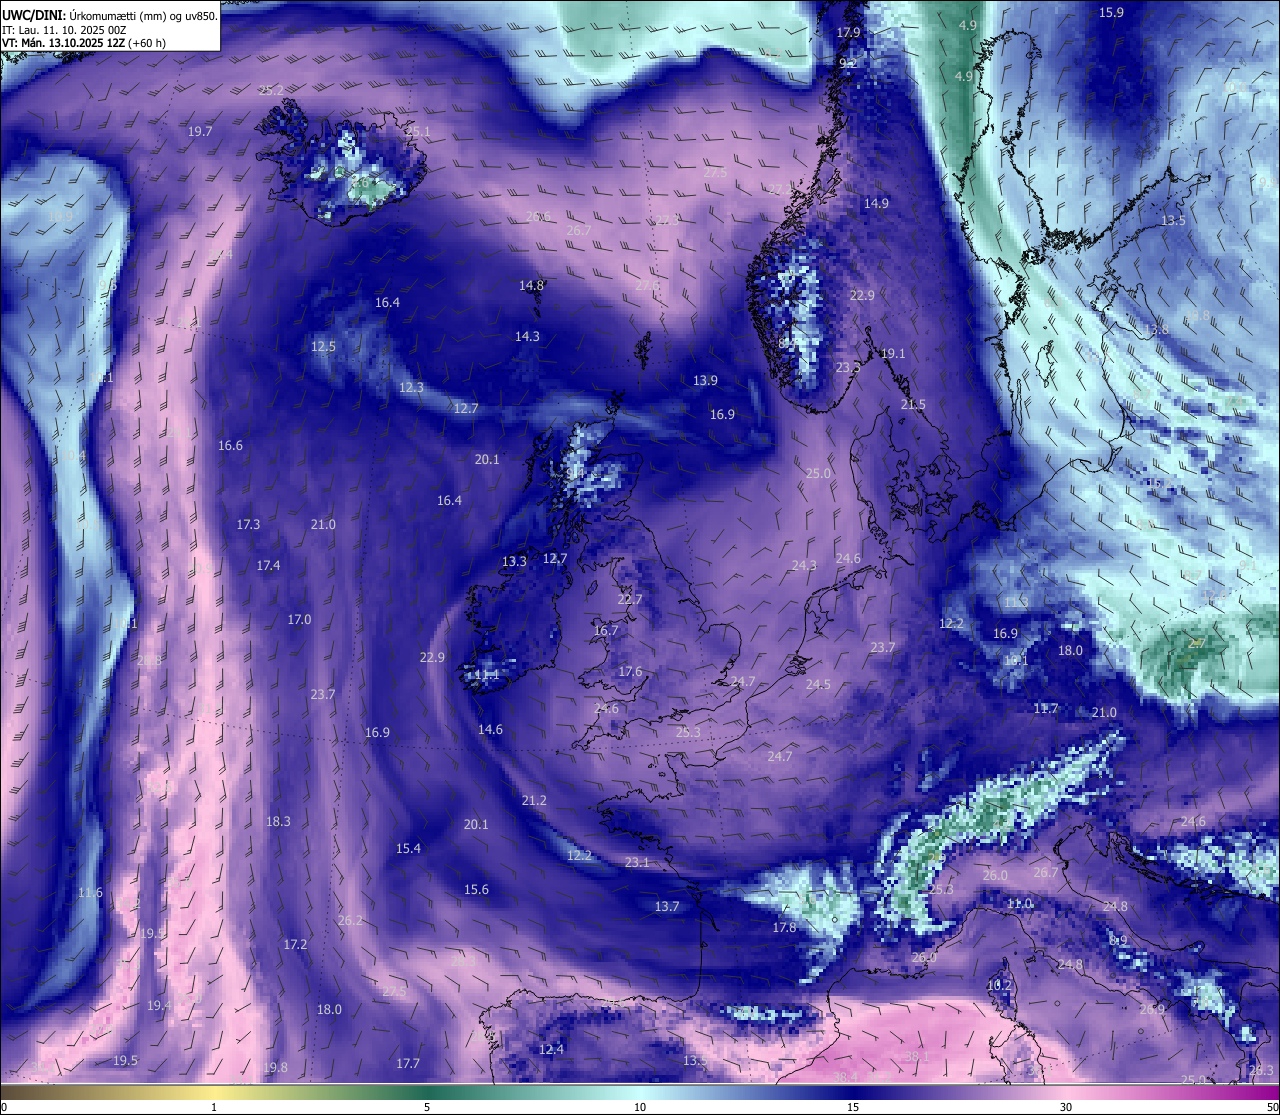This screenshot has height=1115, width=1280.
Task: Click the 17.4 value in the Atlantic
Action: (x=268, y=565)
